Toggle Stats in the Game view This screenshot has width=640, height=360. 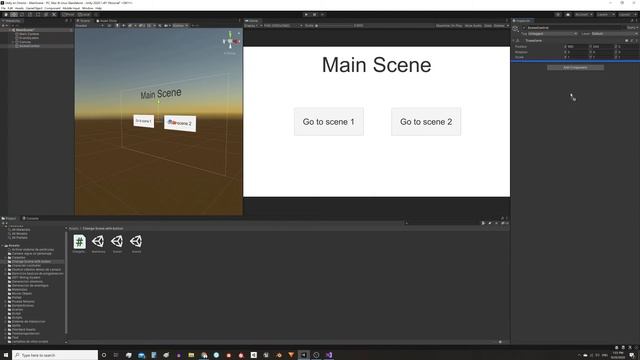488,26
